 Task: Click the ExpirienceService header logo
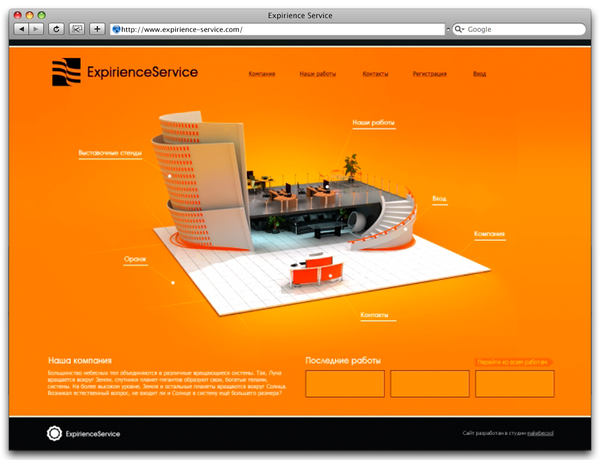[125, 72]
